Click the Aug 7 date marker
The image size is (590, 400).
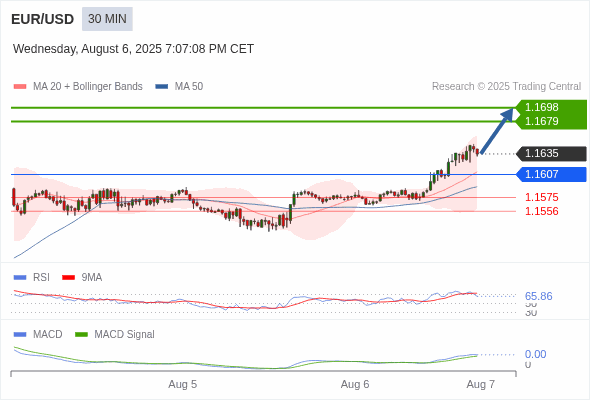tap(481, 385)
